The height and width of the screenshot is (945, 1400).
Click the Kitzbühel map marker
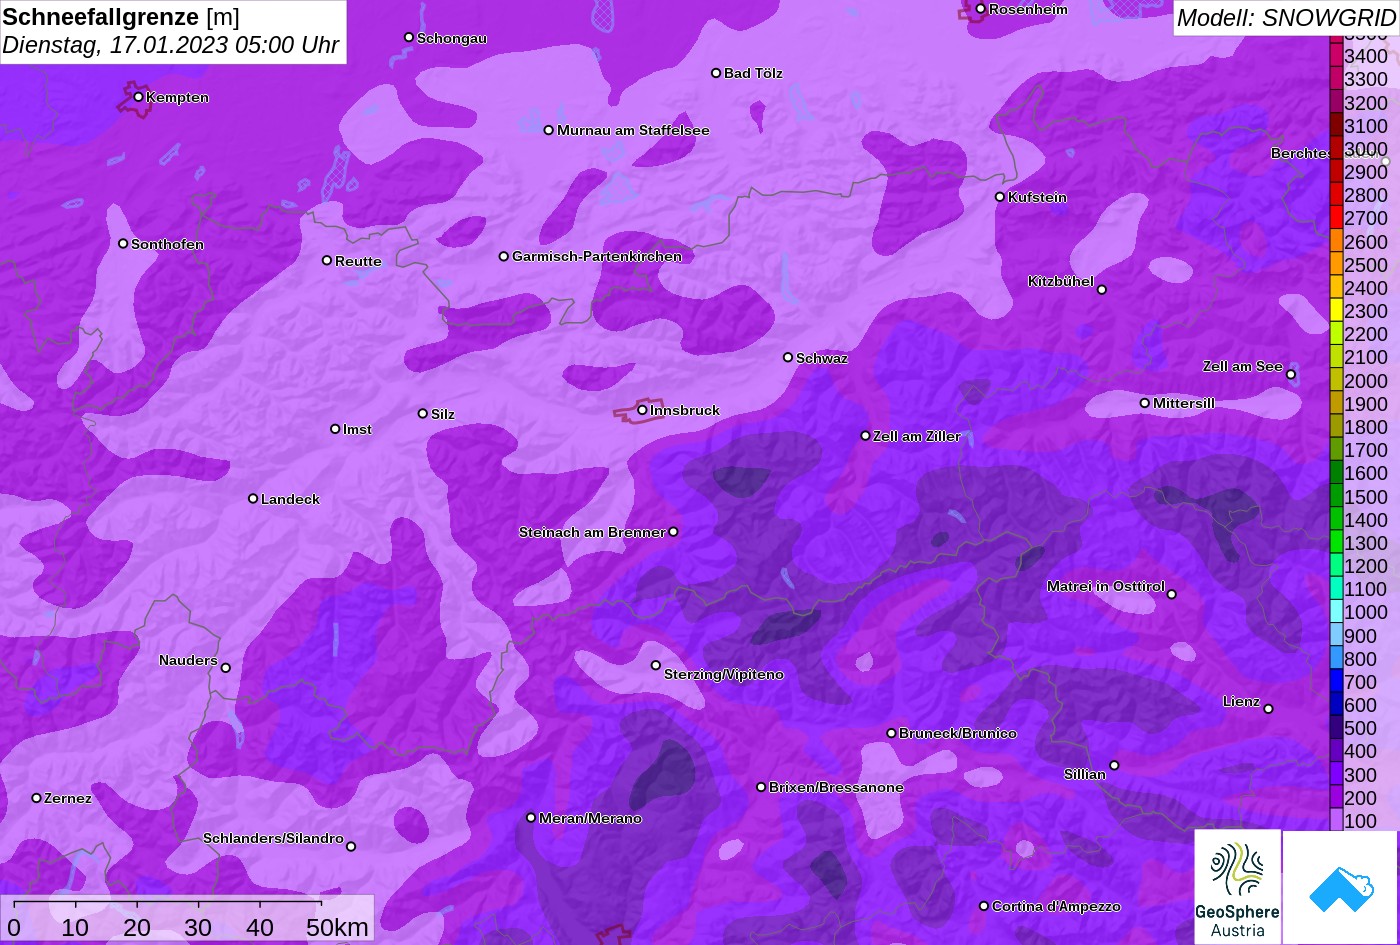click(1102, 290)
